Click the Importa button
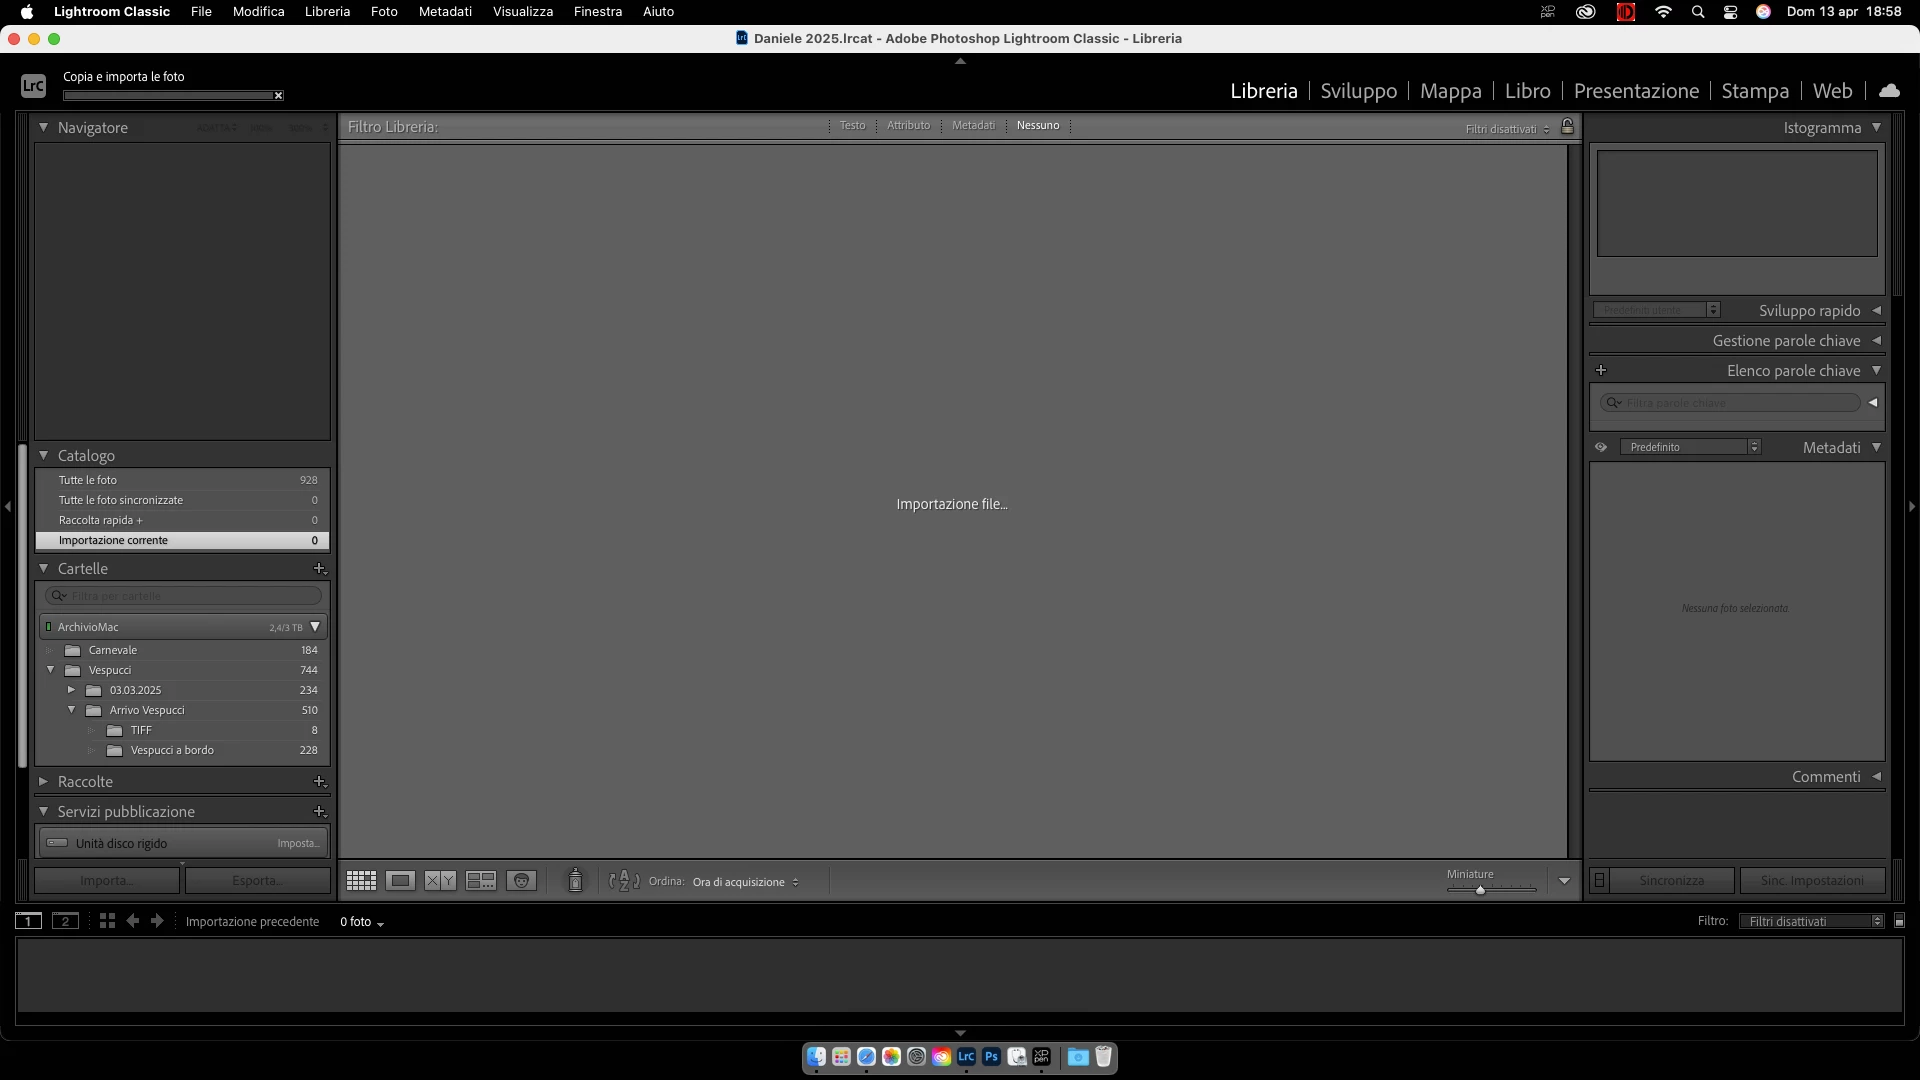Image resolution: width=1920 pixels, height=1080 pixels. (x=107, y=881)
